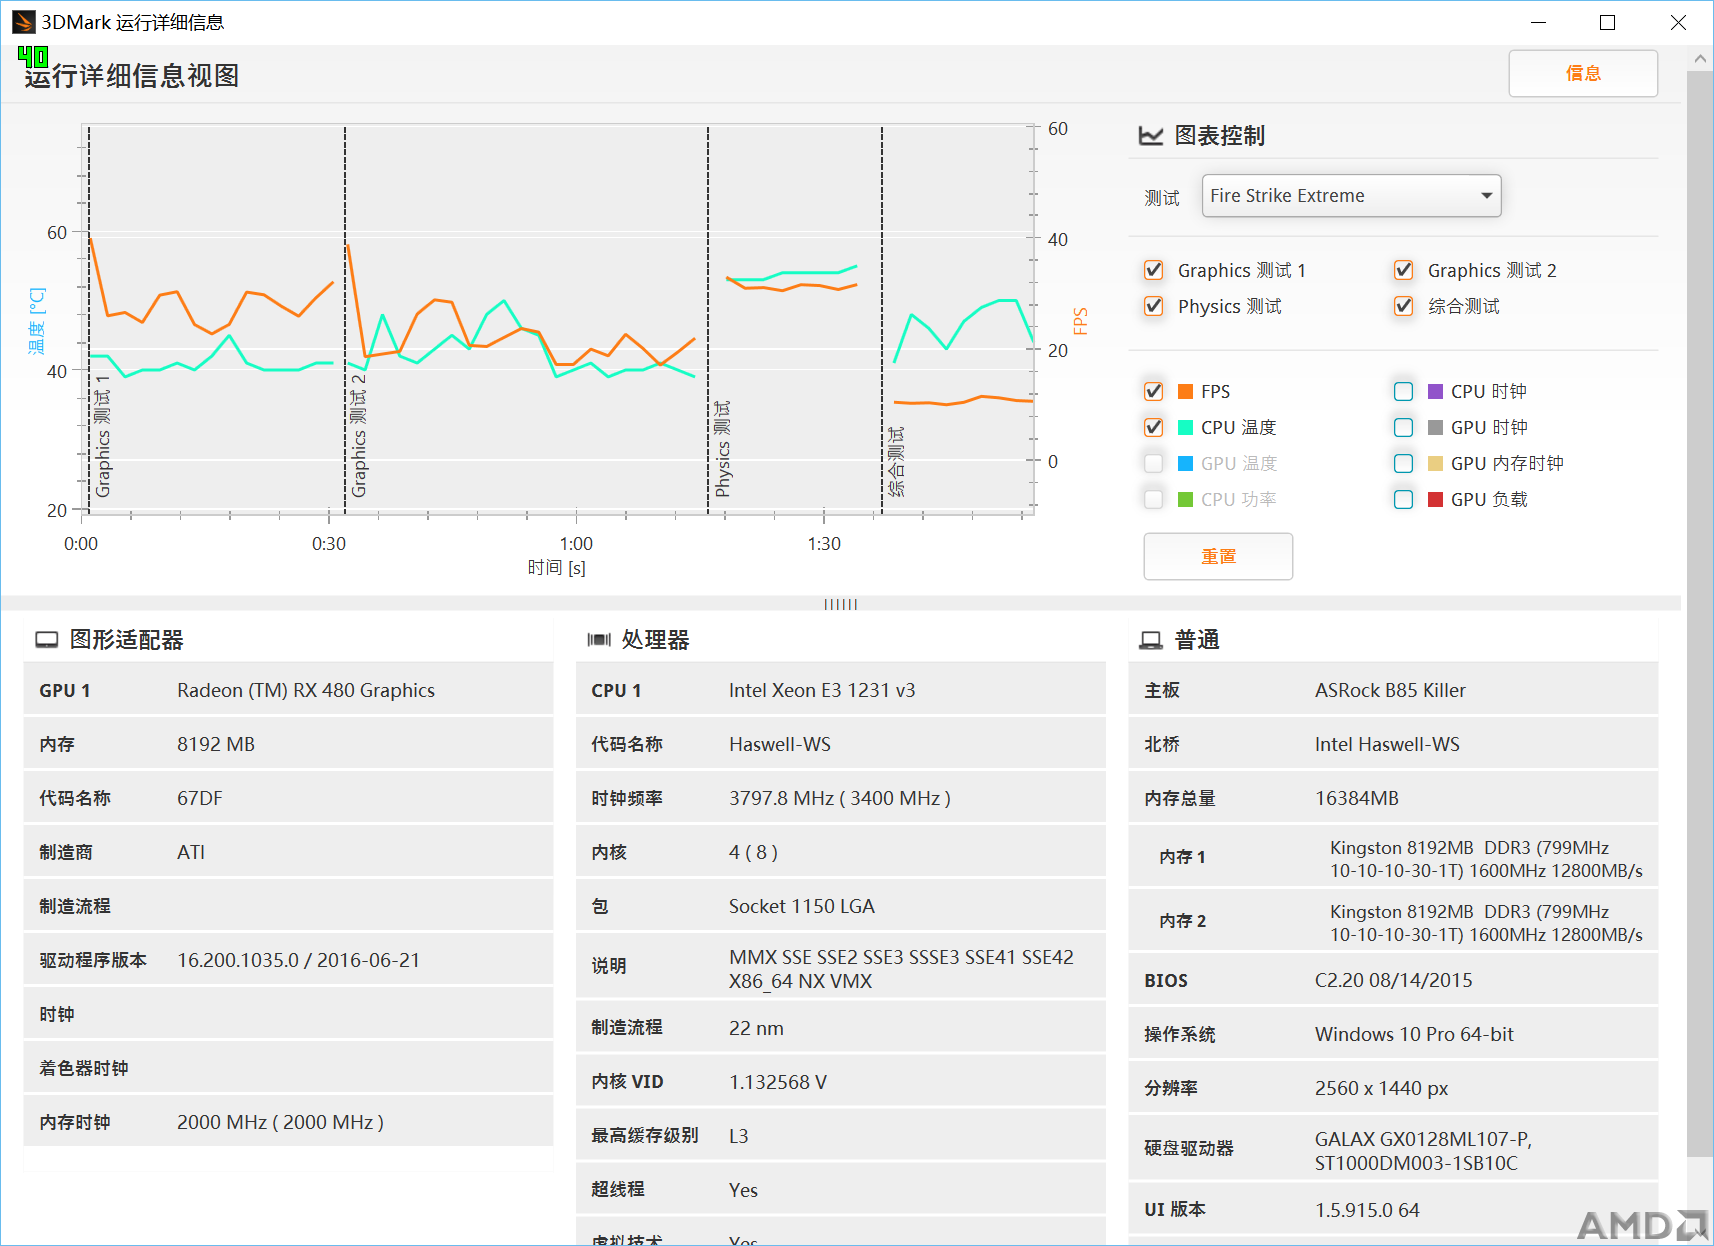
Task: Uncheck Graphics 测试 2 checkbox
Action: pyautogui.click(x=1404, y=270)
